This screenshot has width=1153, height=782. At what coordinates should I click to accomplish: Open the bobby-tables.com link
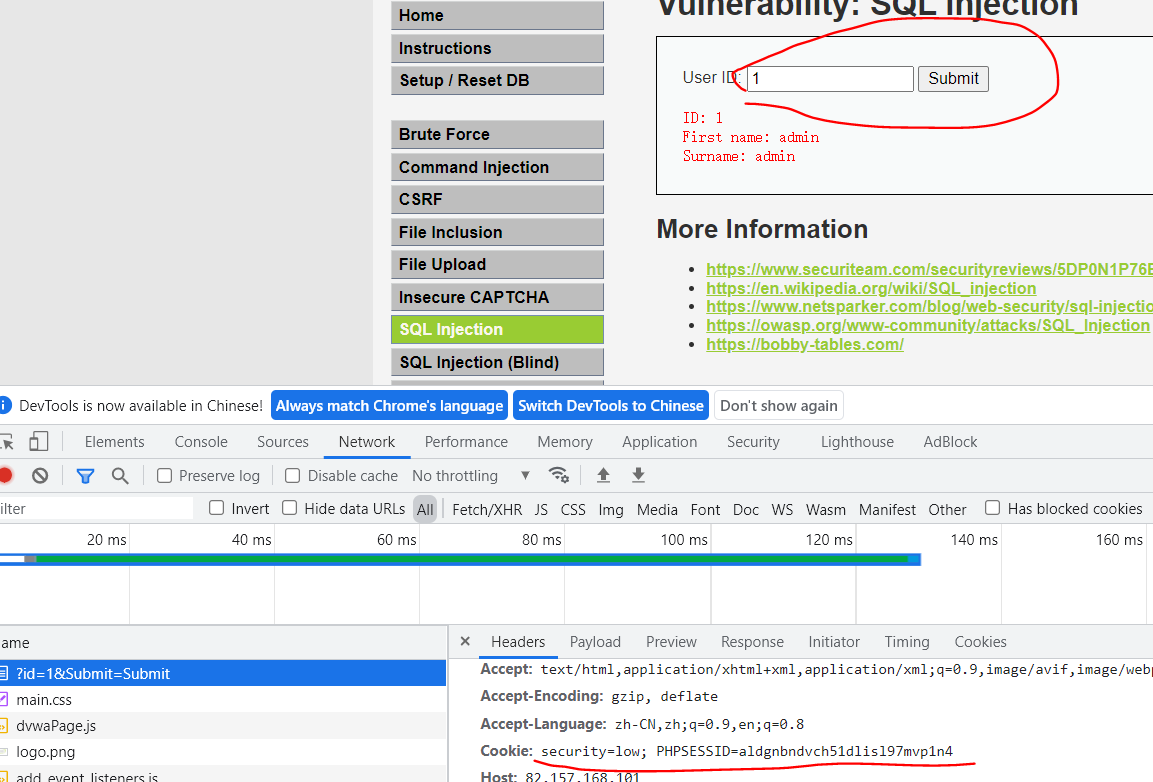pyautogui.click(x=804, y=344)
